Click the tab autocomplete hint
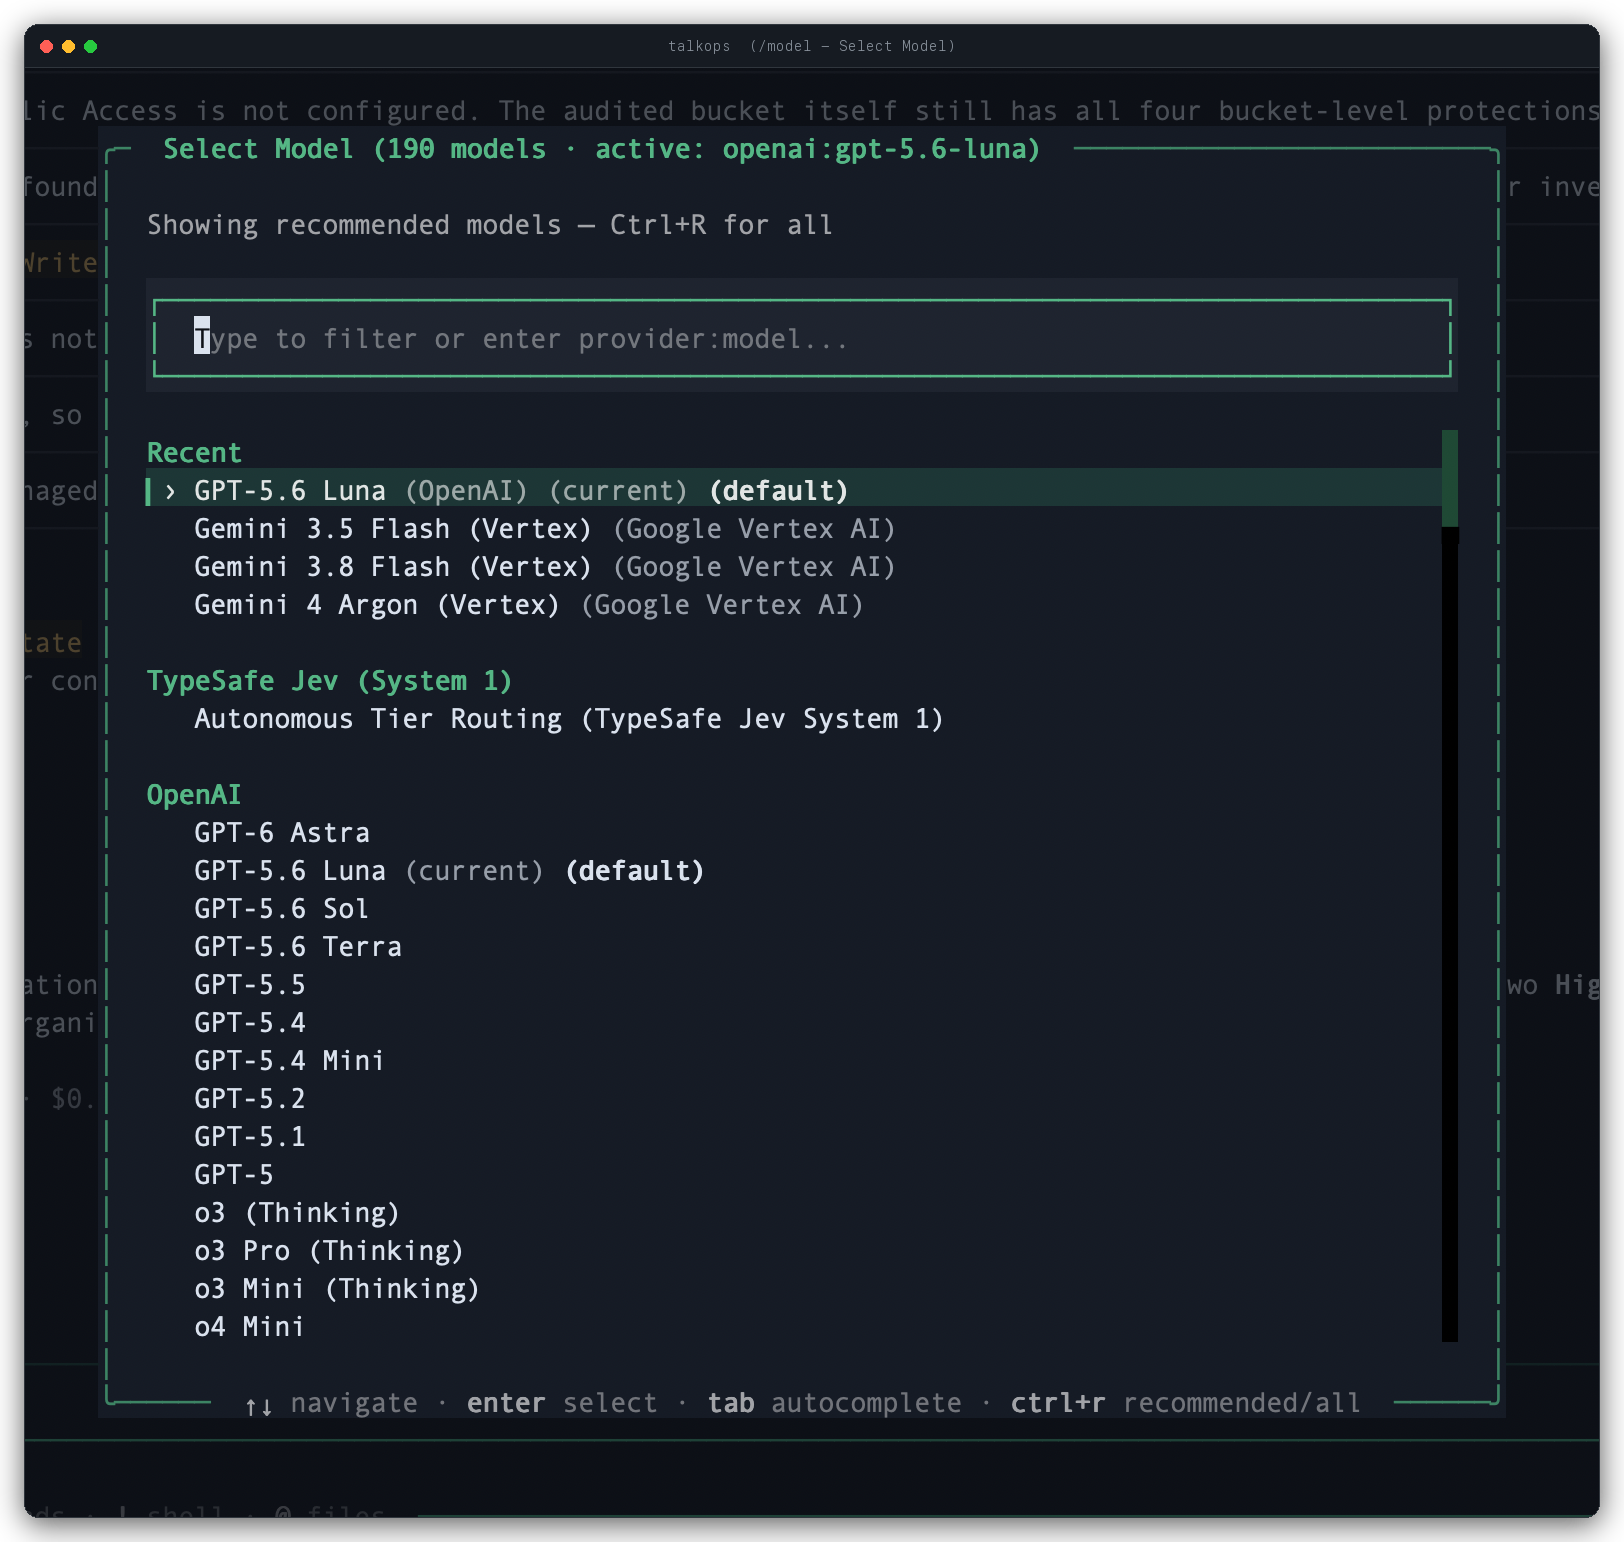1624x1542 pixels. click(x=834, y=1403)
